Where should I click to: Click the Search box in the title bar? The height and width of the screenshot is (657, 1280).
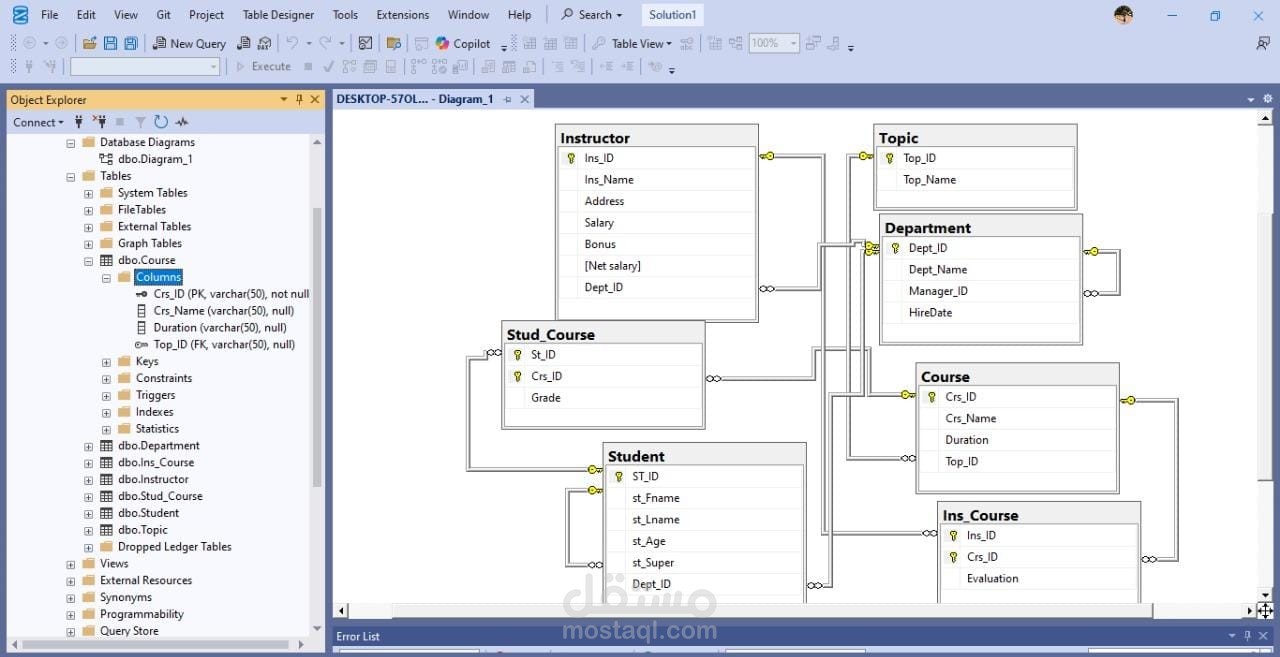[591, 15]
